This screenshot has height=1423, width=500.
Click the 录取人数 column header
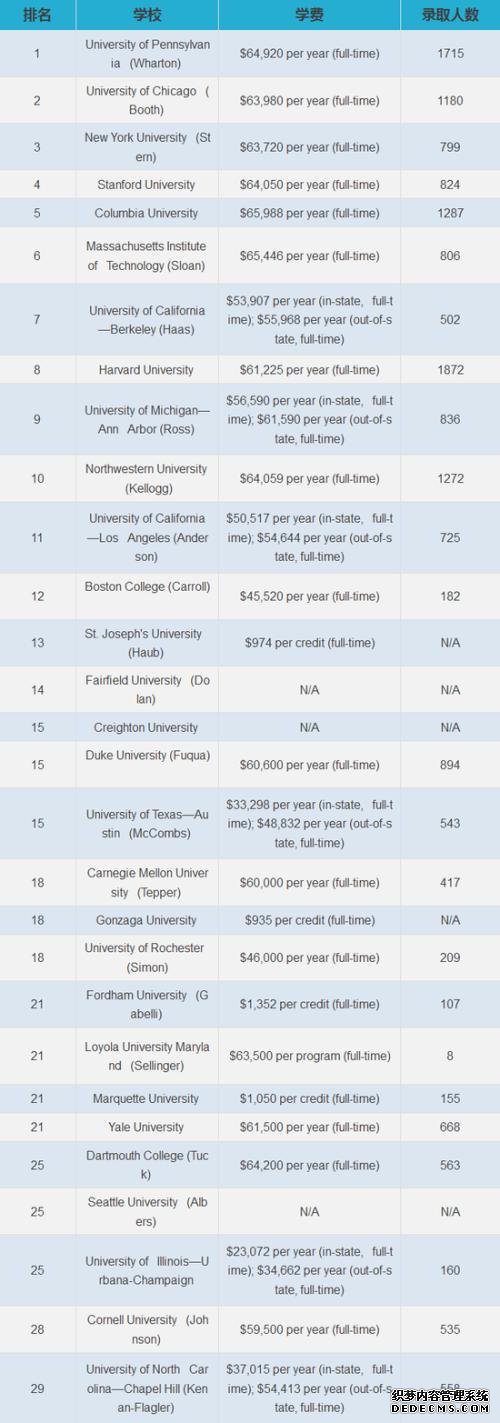tap(450, 15)
